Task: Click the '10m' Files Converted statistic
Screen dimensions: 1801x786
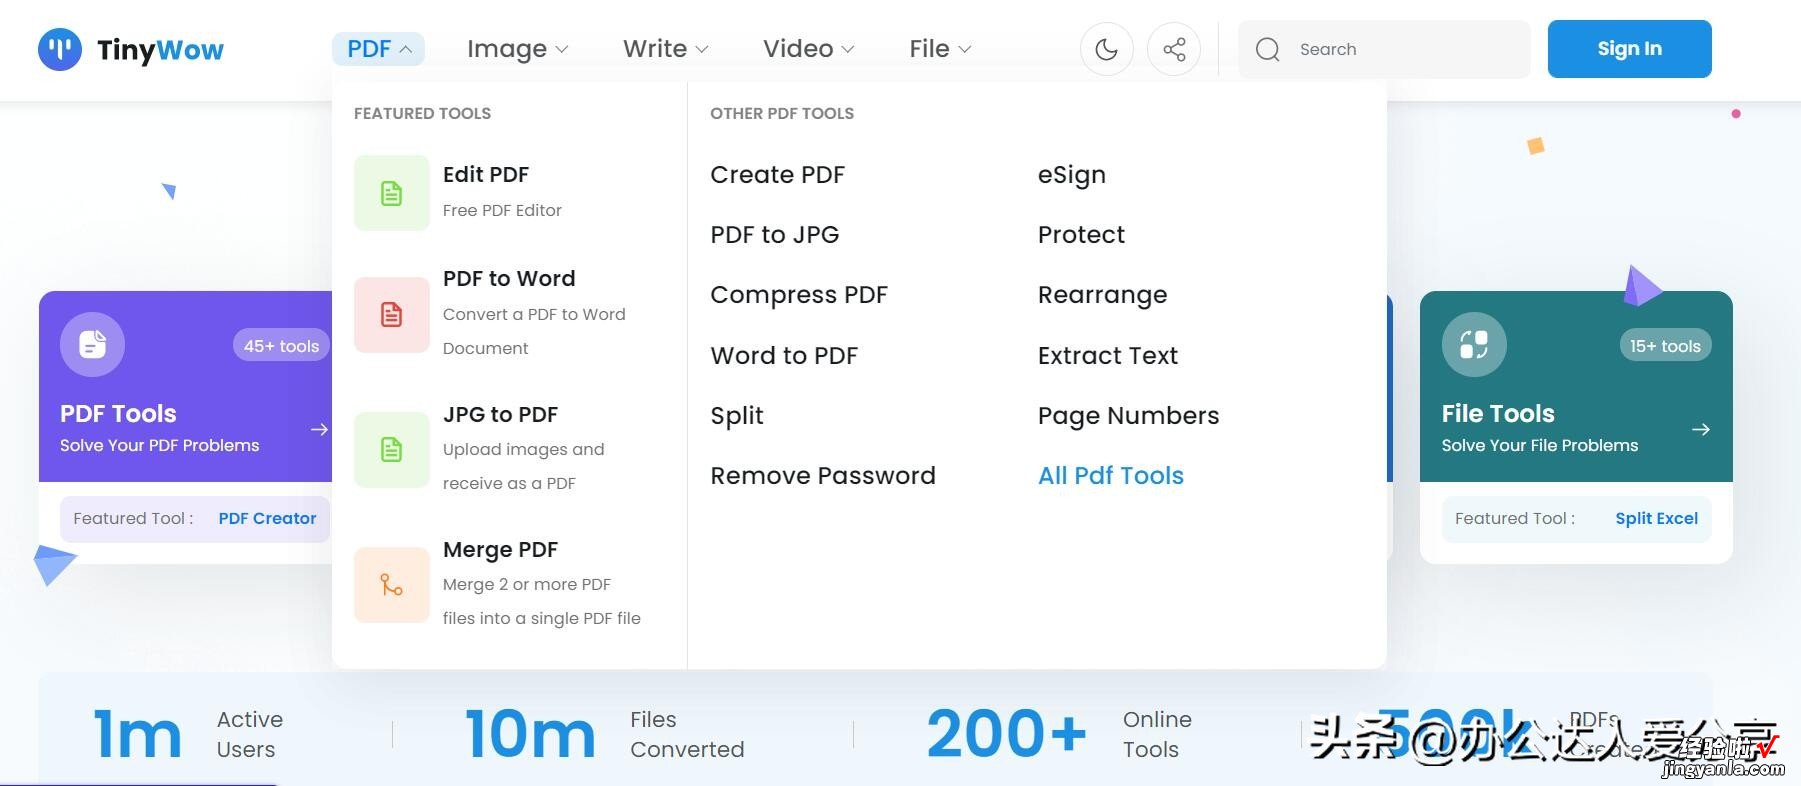Action: coord(530,734)
